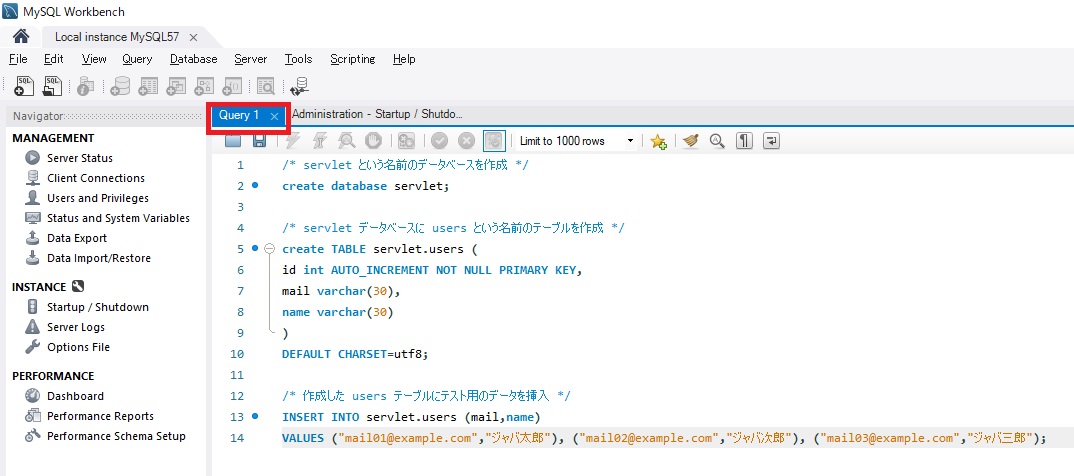Image resolution: width=1074 pixels, height=476 pixels.
Task: Open the Help menu
Action: [404, 59]
